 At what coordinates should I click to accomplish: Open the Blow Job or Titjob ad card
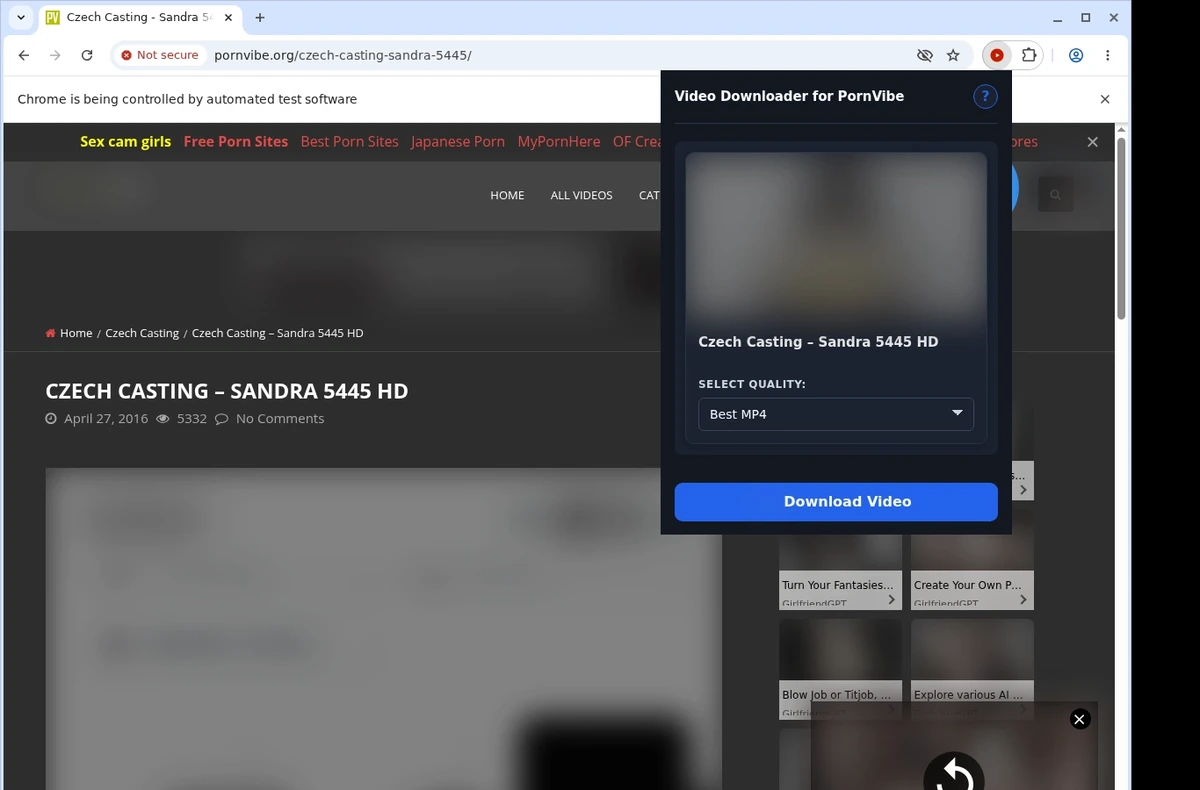pos(840,668)
